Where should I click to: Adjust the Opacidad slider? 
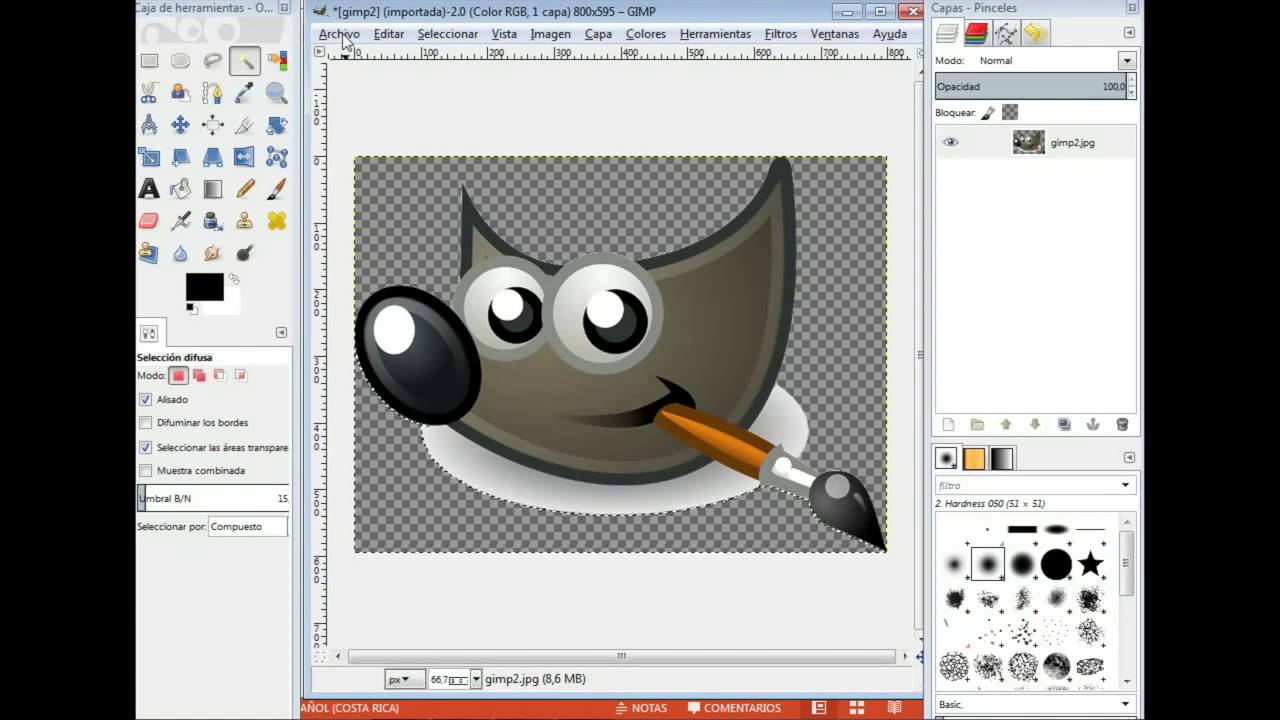tap(1031, 87)
